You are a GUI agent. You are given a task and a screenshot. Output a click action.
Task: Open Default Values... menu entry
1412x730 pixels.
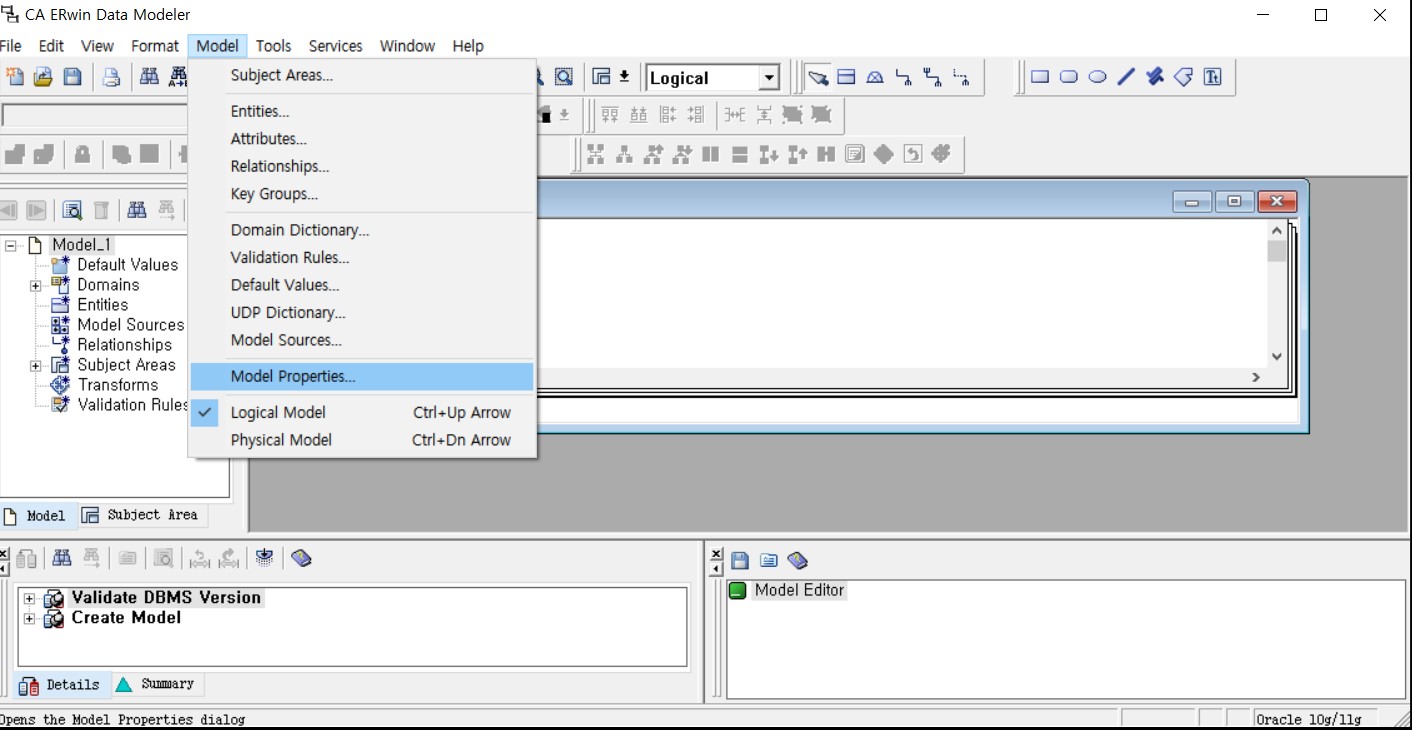coord(362,285)
